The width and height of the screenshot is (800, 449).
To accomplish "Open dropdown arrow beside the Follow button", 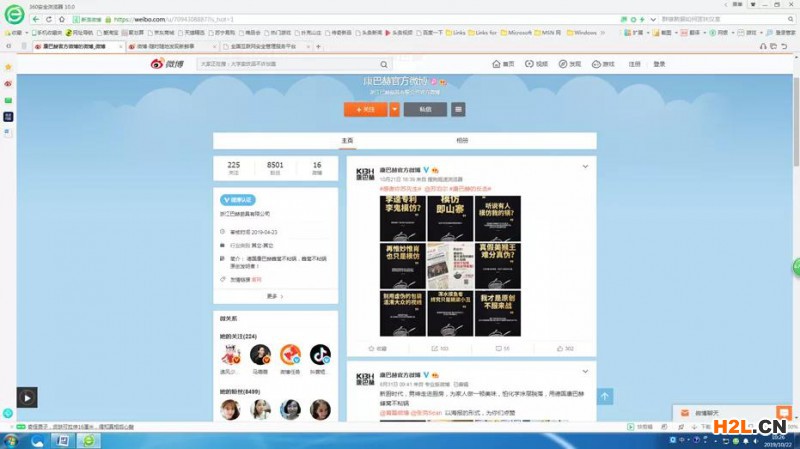I will (395, 109).
